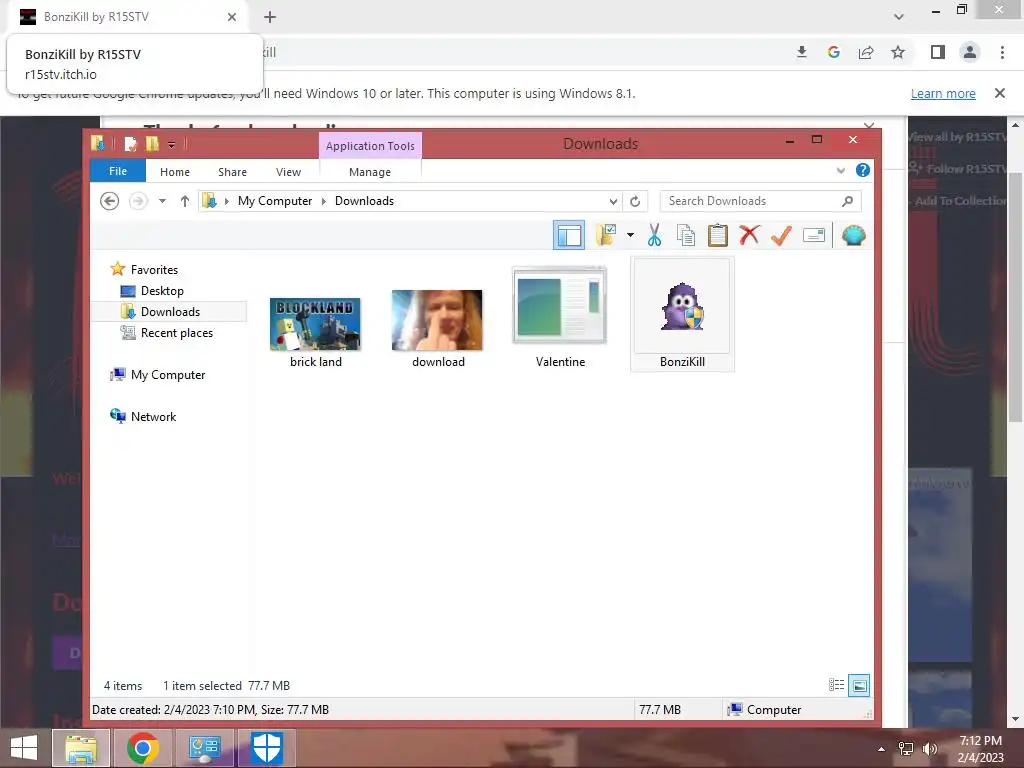This screenshot has width=1024, height=768.
Task: Click the Share this page icon in Chrome
Action: (x=866, y=52)
